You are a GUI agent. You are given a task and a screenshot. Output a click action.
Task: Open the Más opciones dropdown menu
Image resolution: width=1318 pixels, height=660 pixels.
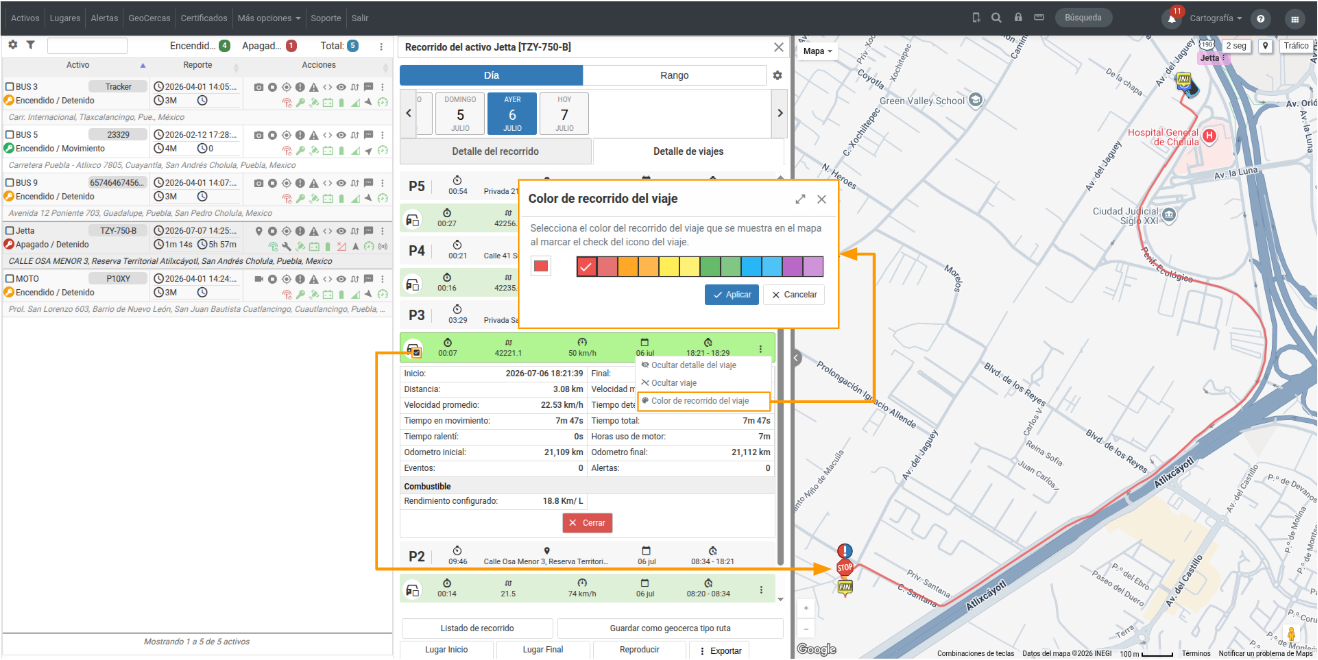click(x=270, y=18)
